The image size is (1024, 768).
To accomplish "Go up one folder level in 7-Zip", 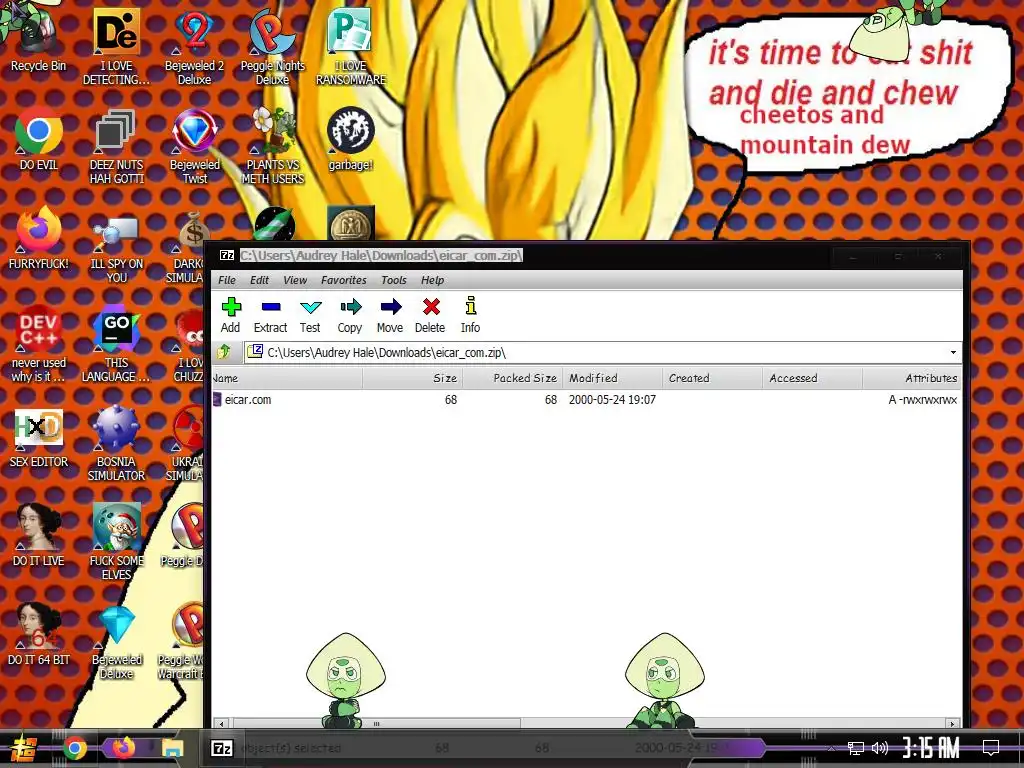I will tap(224, 352).
